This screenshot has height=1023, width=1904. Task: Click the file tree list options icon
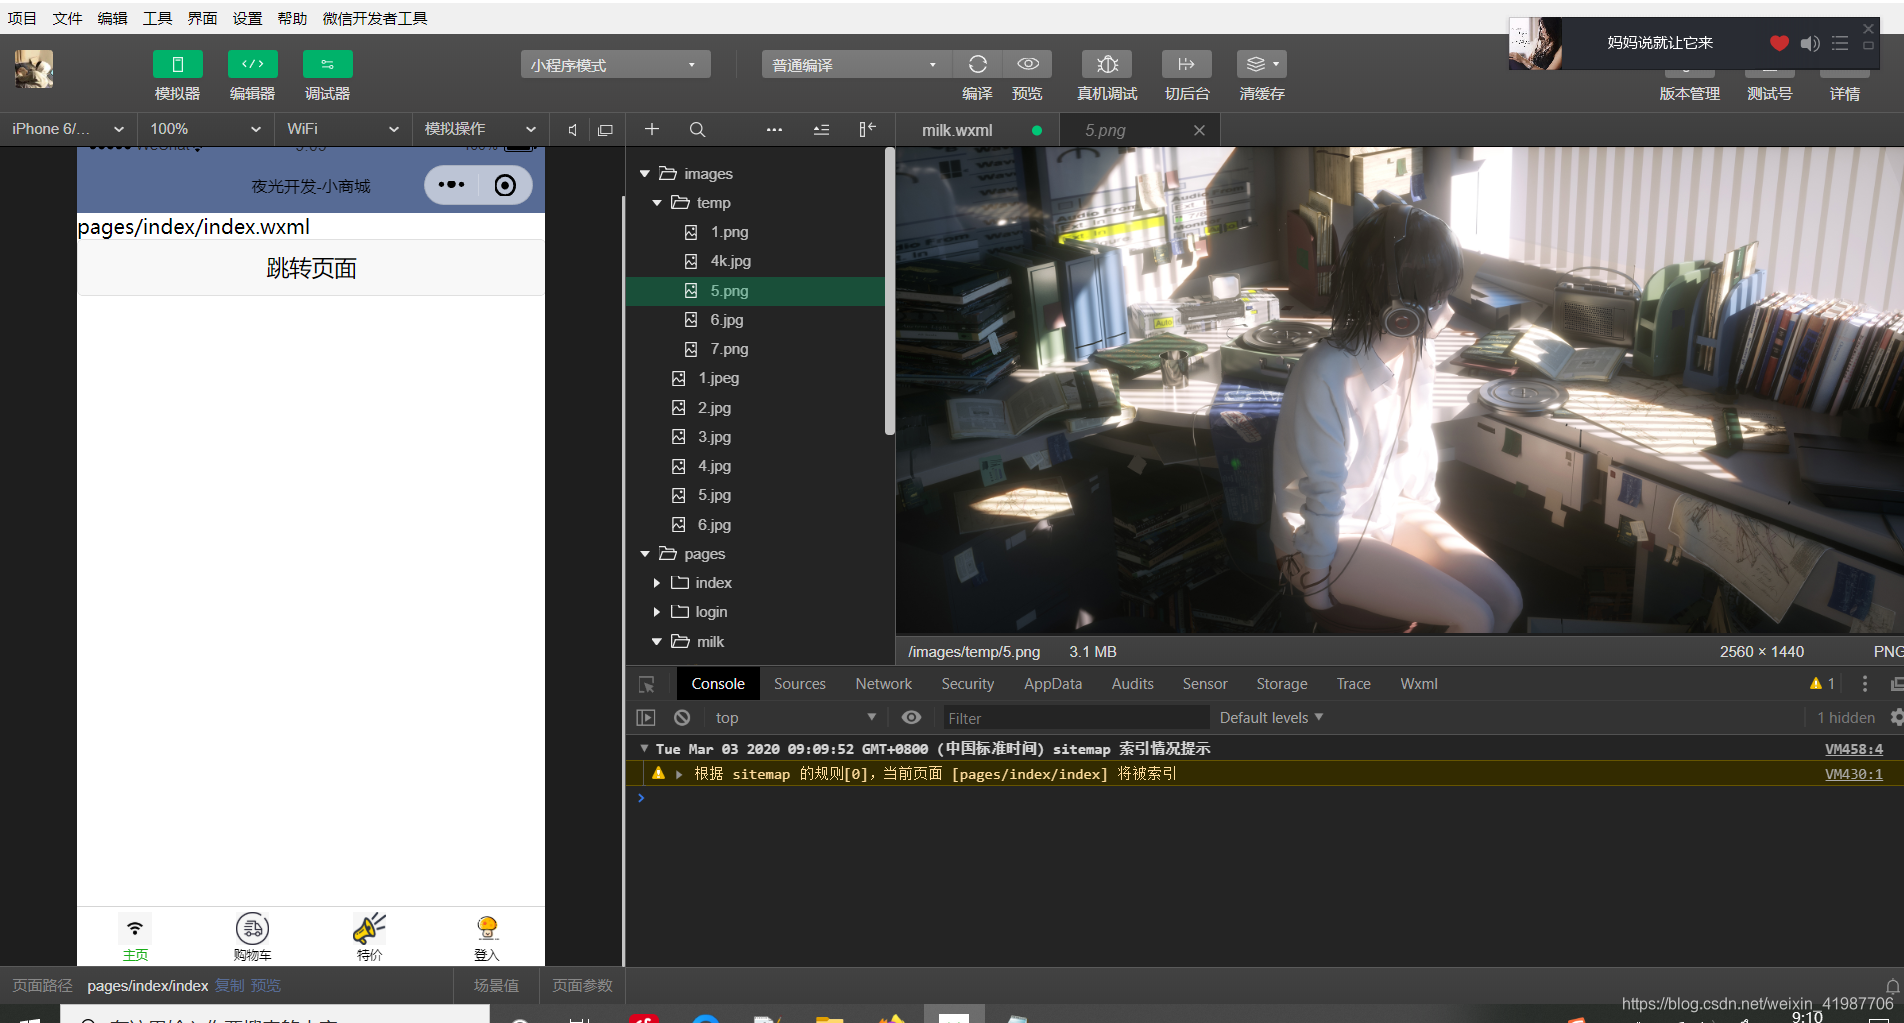click(821, 129)
